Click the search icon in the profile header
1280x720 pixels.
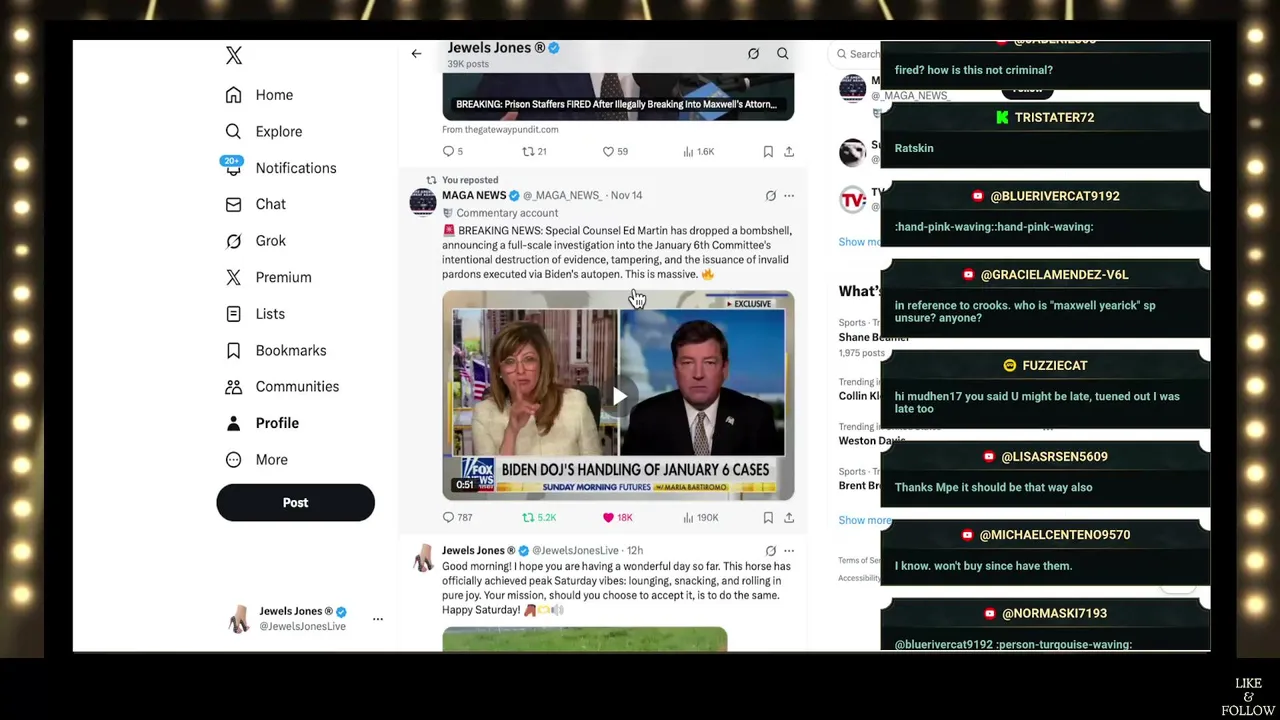click(x=783, y=54)
